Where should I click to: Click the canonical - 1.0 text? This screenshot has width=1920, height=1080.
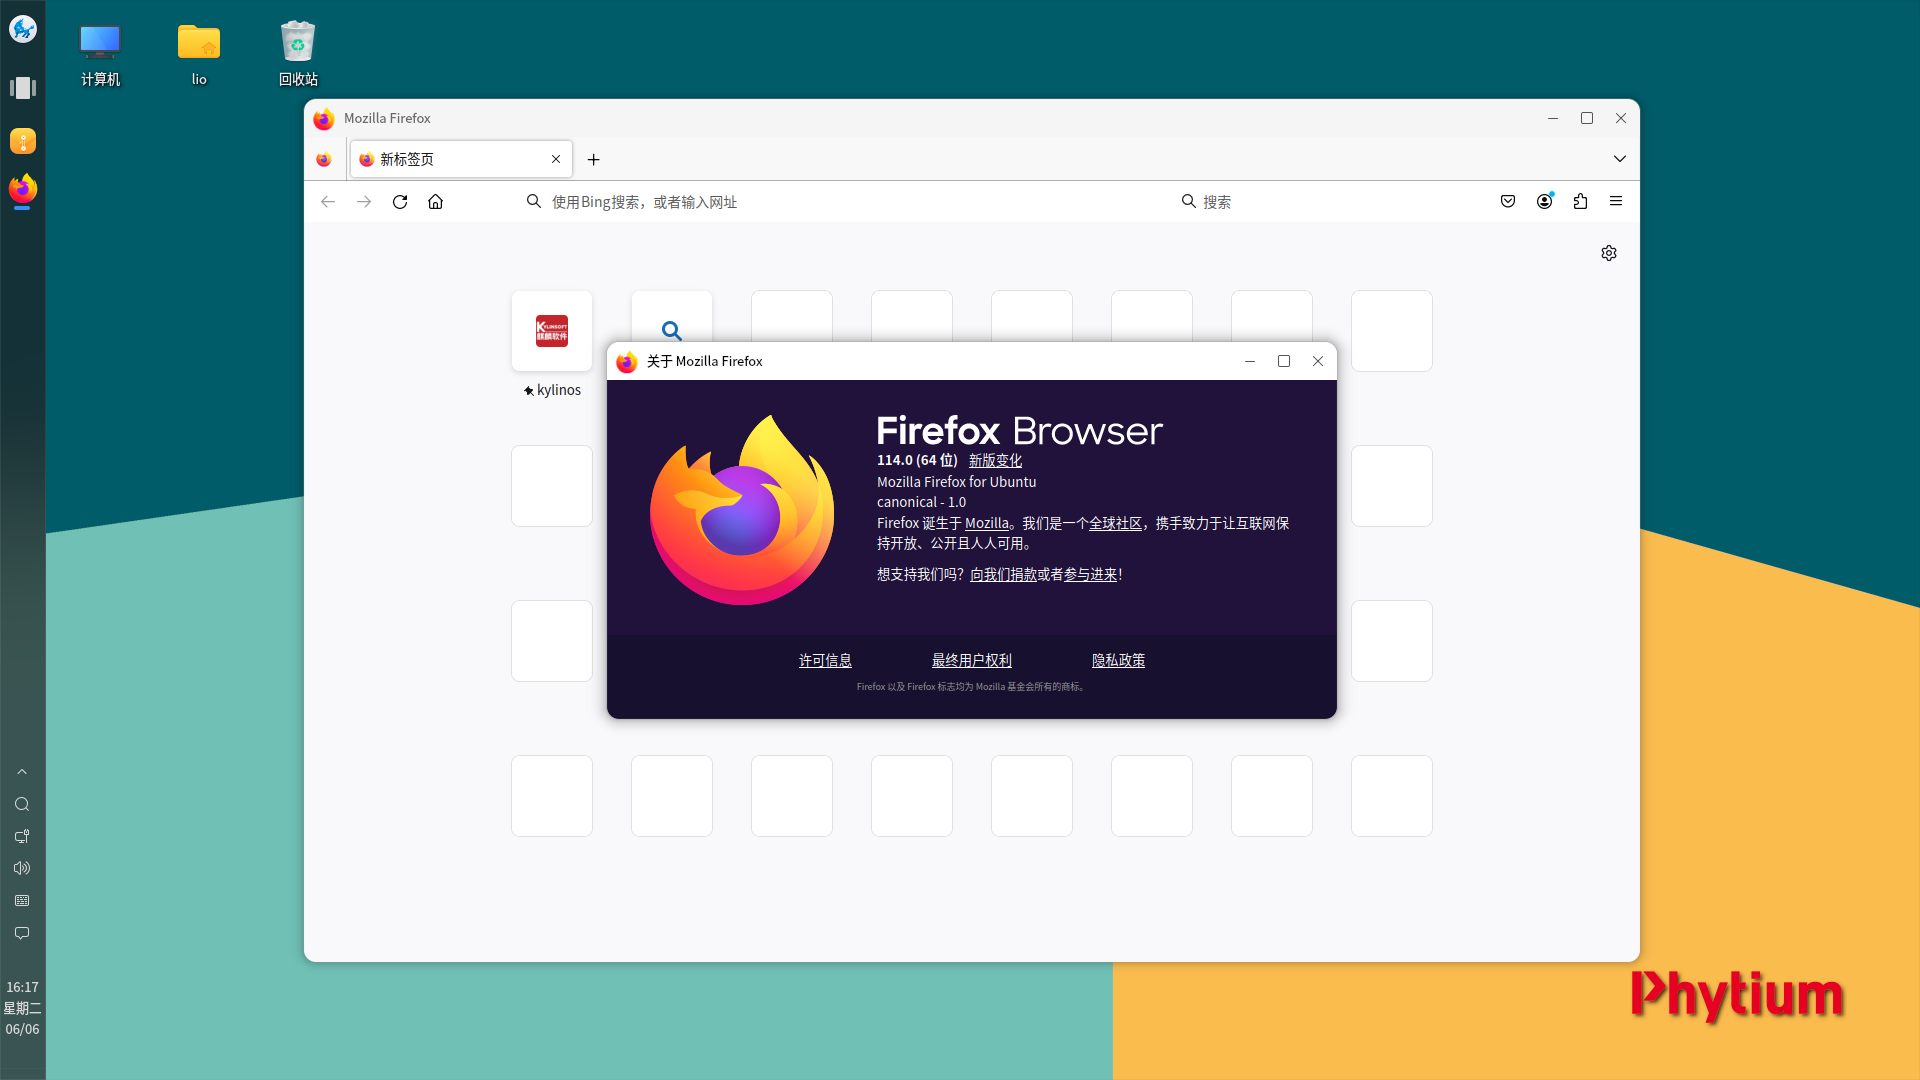921,502
